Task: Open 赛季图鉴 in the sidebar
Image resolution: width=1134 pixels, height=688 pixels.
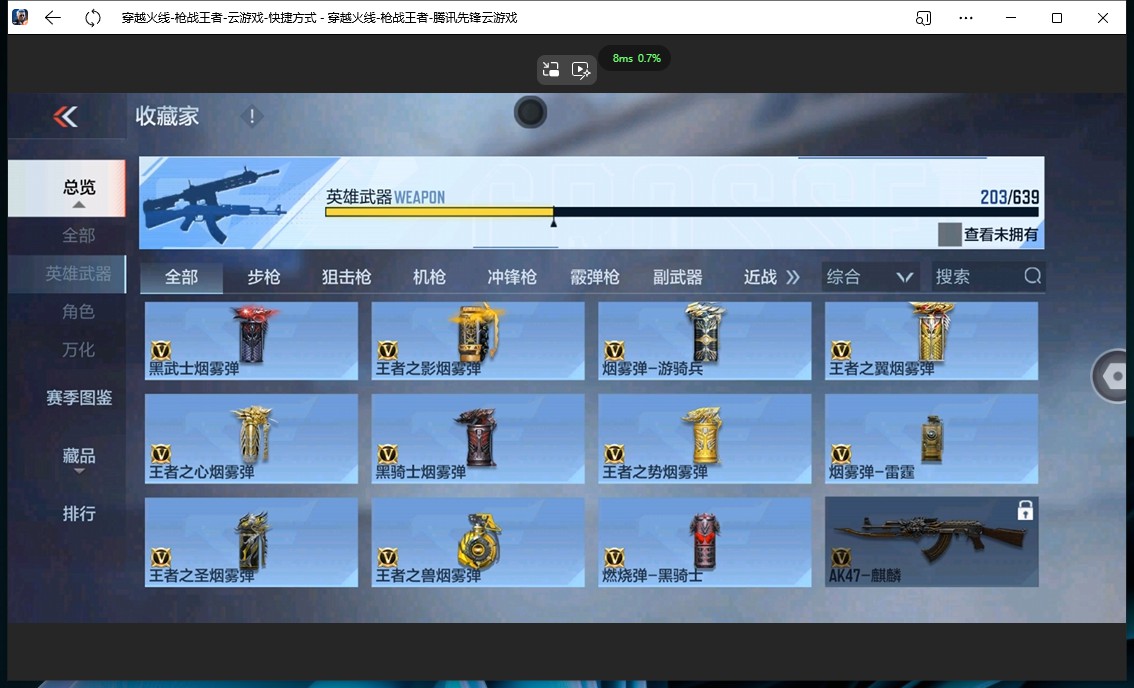Action: (x=79, y=398)
